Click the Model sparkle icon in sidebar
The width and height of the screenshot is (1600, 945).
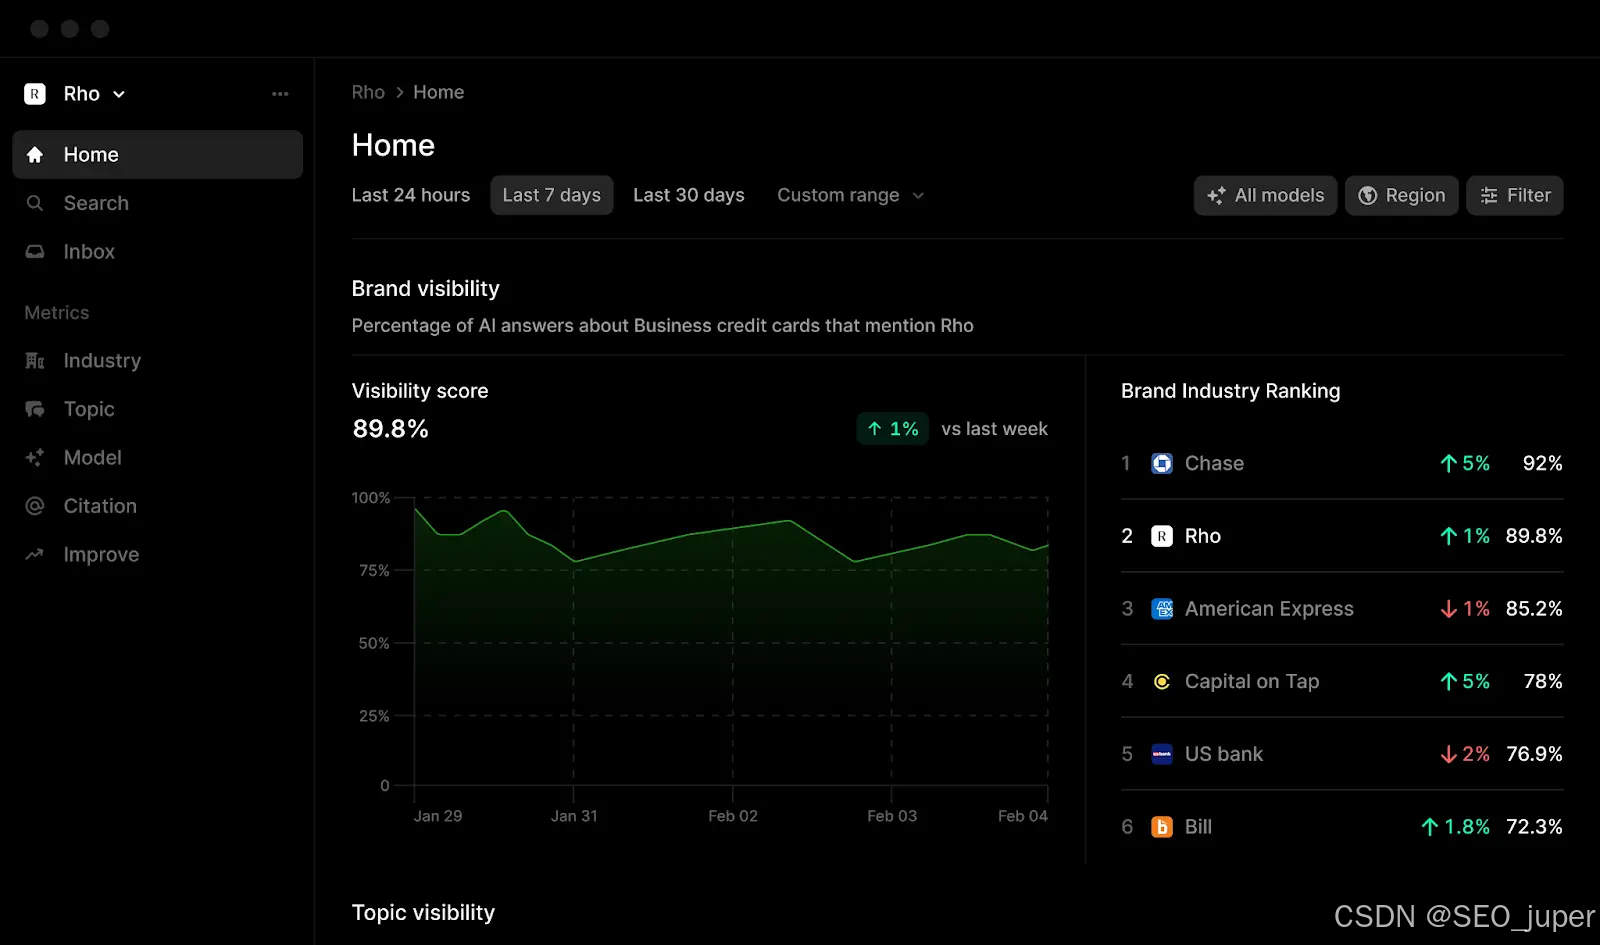point(35,458)
